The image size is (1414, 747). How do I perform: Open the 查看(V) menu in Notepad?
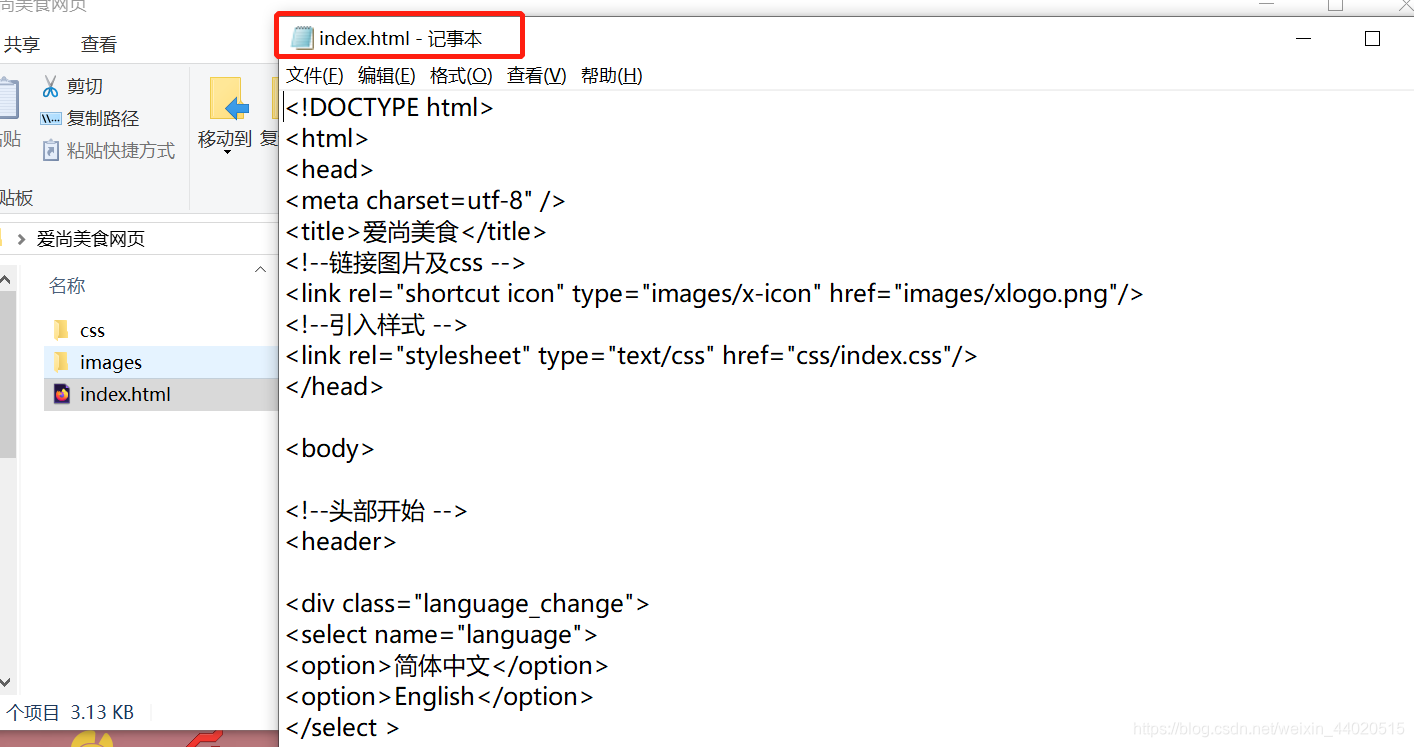[x=537, y=75]
